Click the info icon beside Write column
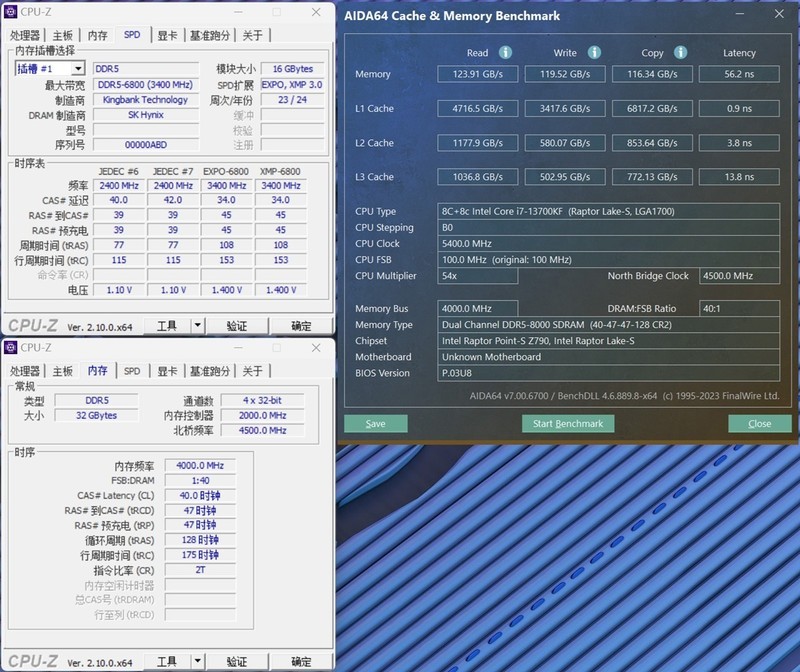The height and width of the screenshot is (672, 800). coord(593,52)
